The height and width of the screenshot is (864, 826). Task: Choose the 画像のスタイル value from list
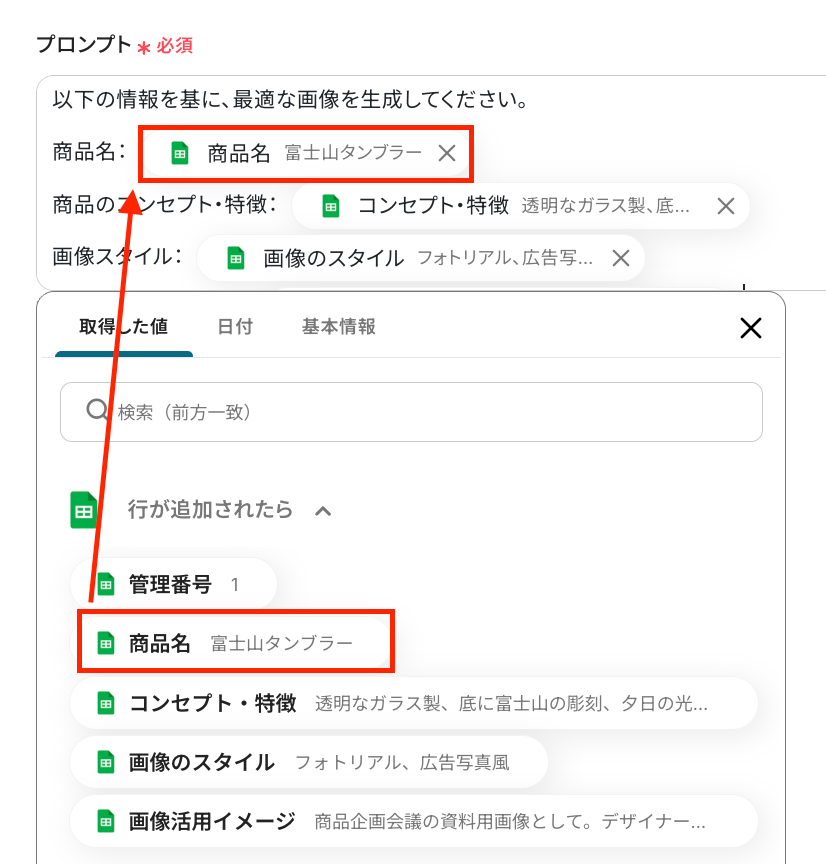click(309, 762)
